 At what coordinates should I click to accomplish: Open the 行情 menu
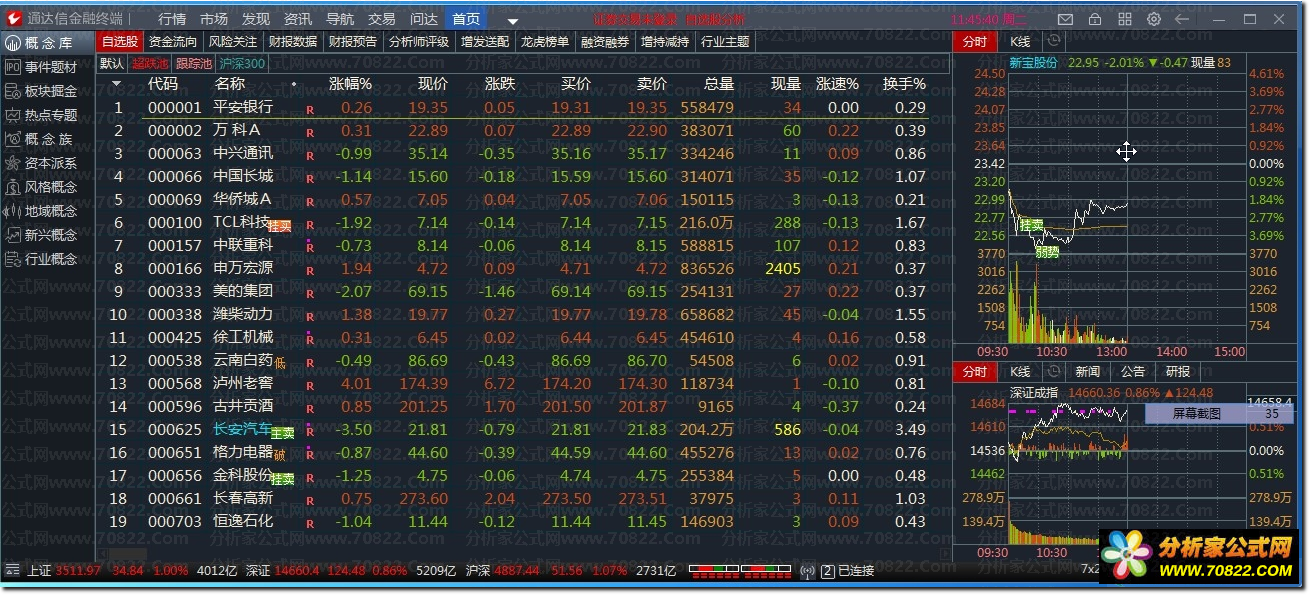pos(172,19)
